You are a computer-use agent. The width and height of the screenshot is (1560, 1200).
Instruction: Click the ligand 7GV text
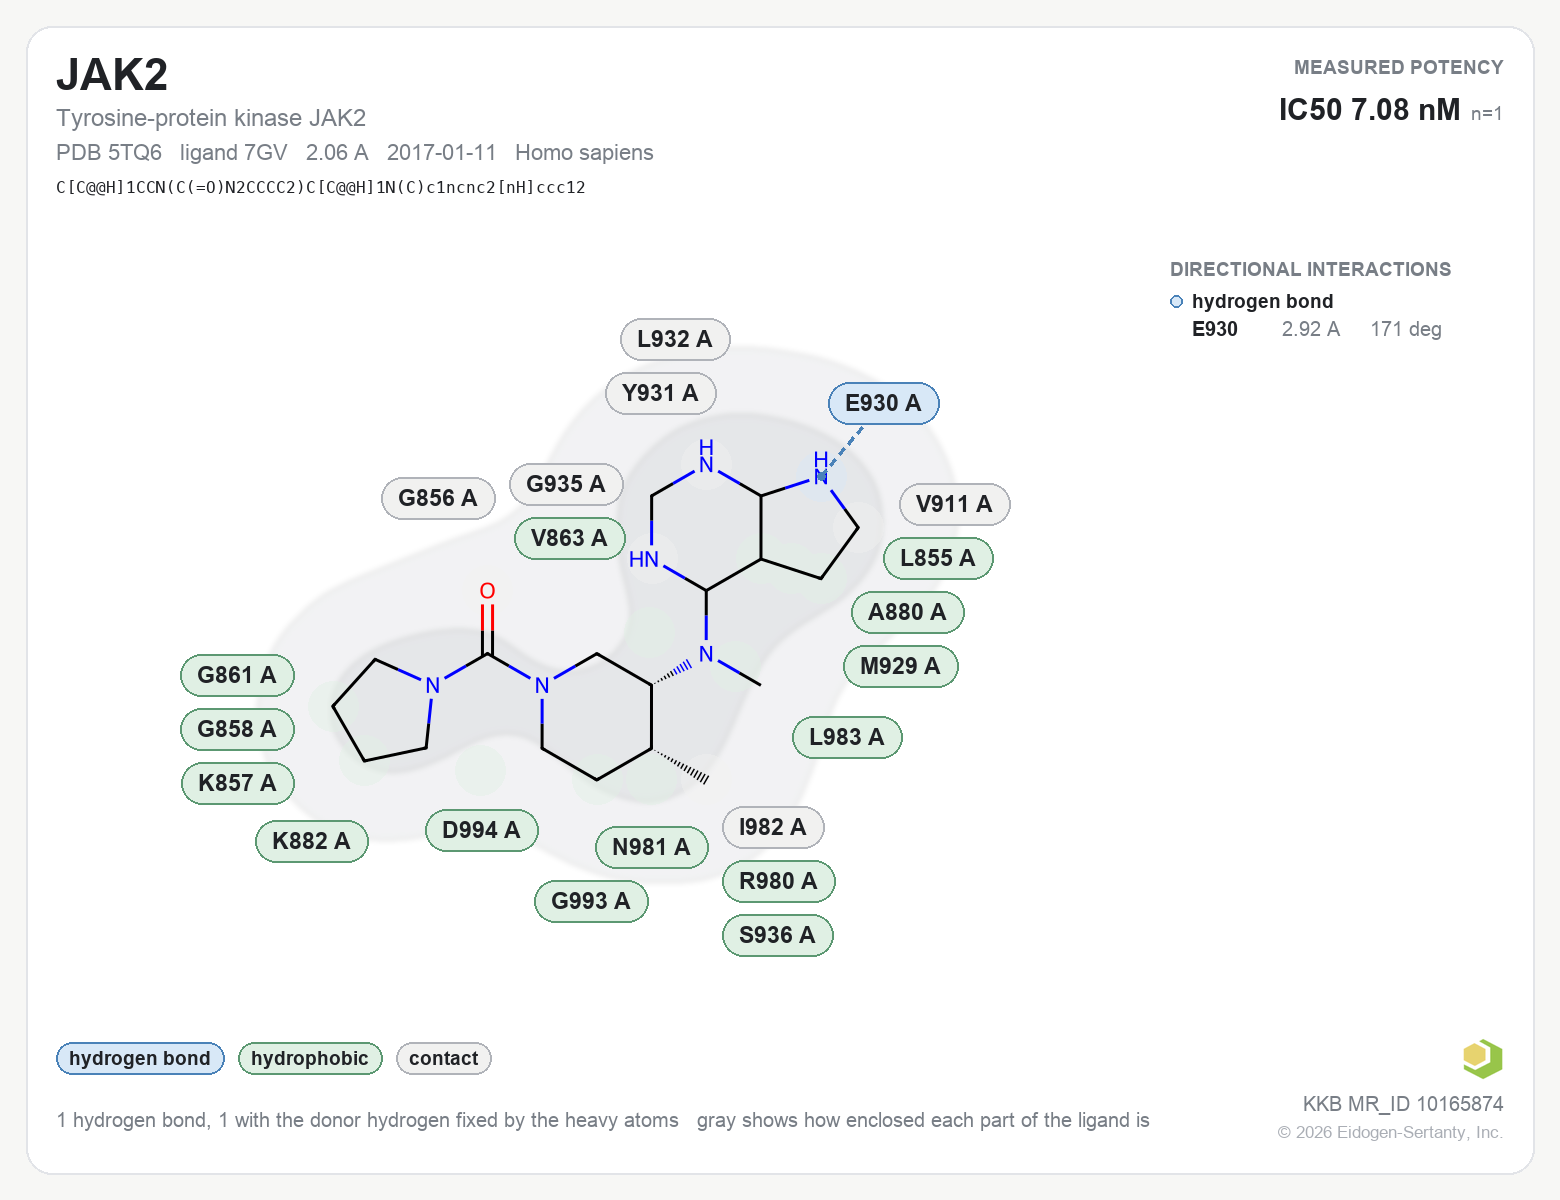tap(234, 152)
